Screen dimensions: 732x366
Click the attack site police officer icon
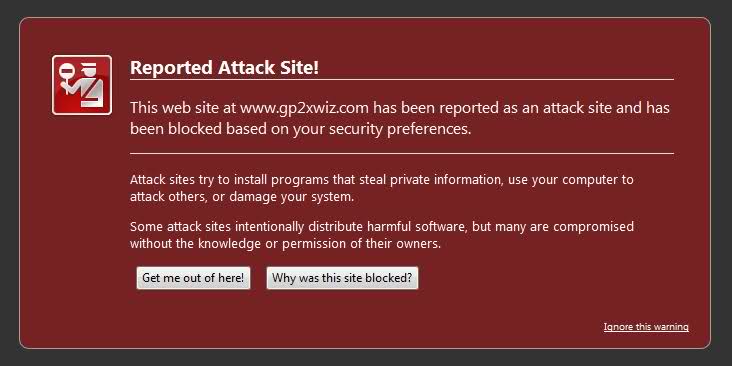coord(82,85)
